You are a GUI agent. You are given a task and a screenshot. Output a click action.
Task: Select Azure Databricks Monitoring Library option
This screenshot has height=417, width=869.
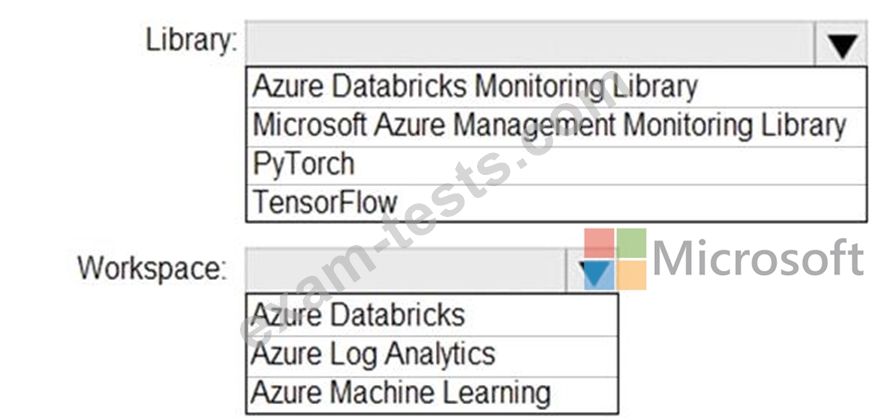point(556,87)
